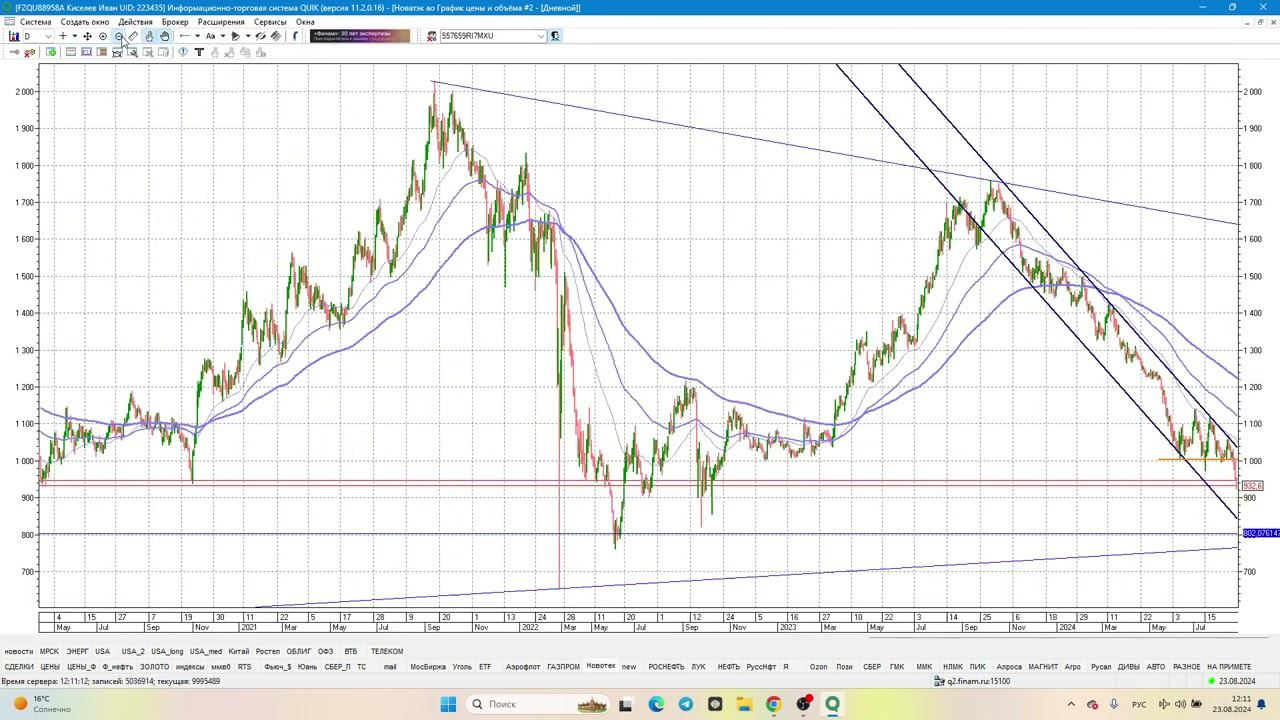Click the 932.6 price label on axis
1280x720 pixels.
pos(1252,486)
